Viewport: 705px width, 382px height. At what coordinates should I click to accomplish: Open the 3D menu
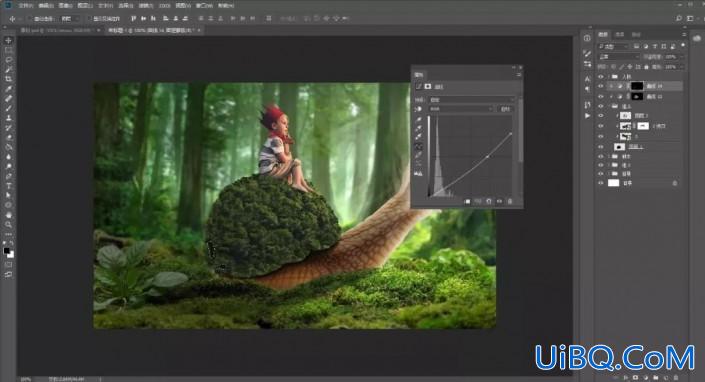165,6
